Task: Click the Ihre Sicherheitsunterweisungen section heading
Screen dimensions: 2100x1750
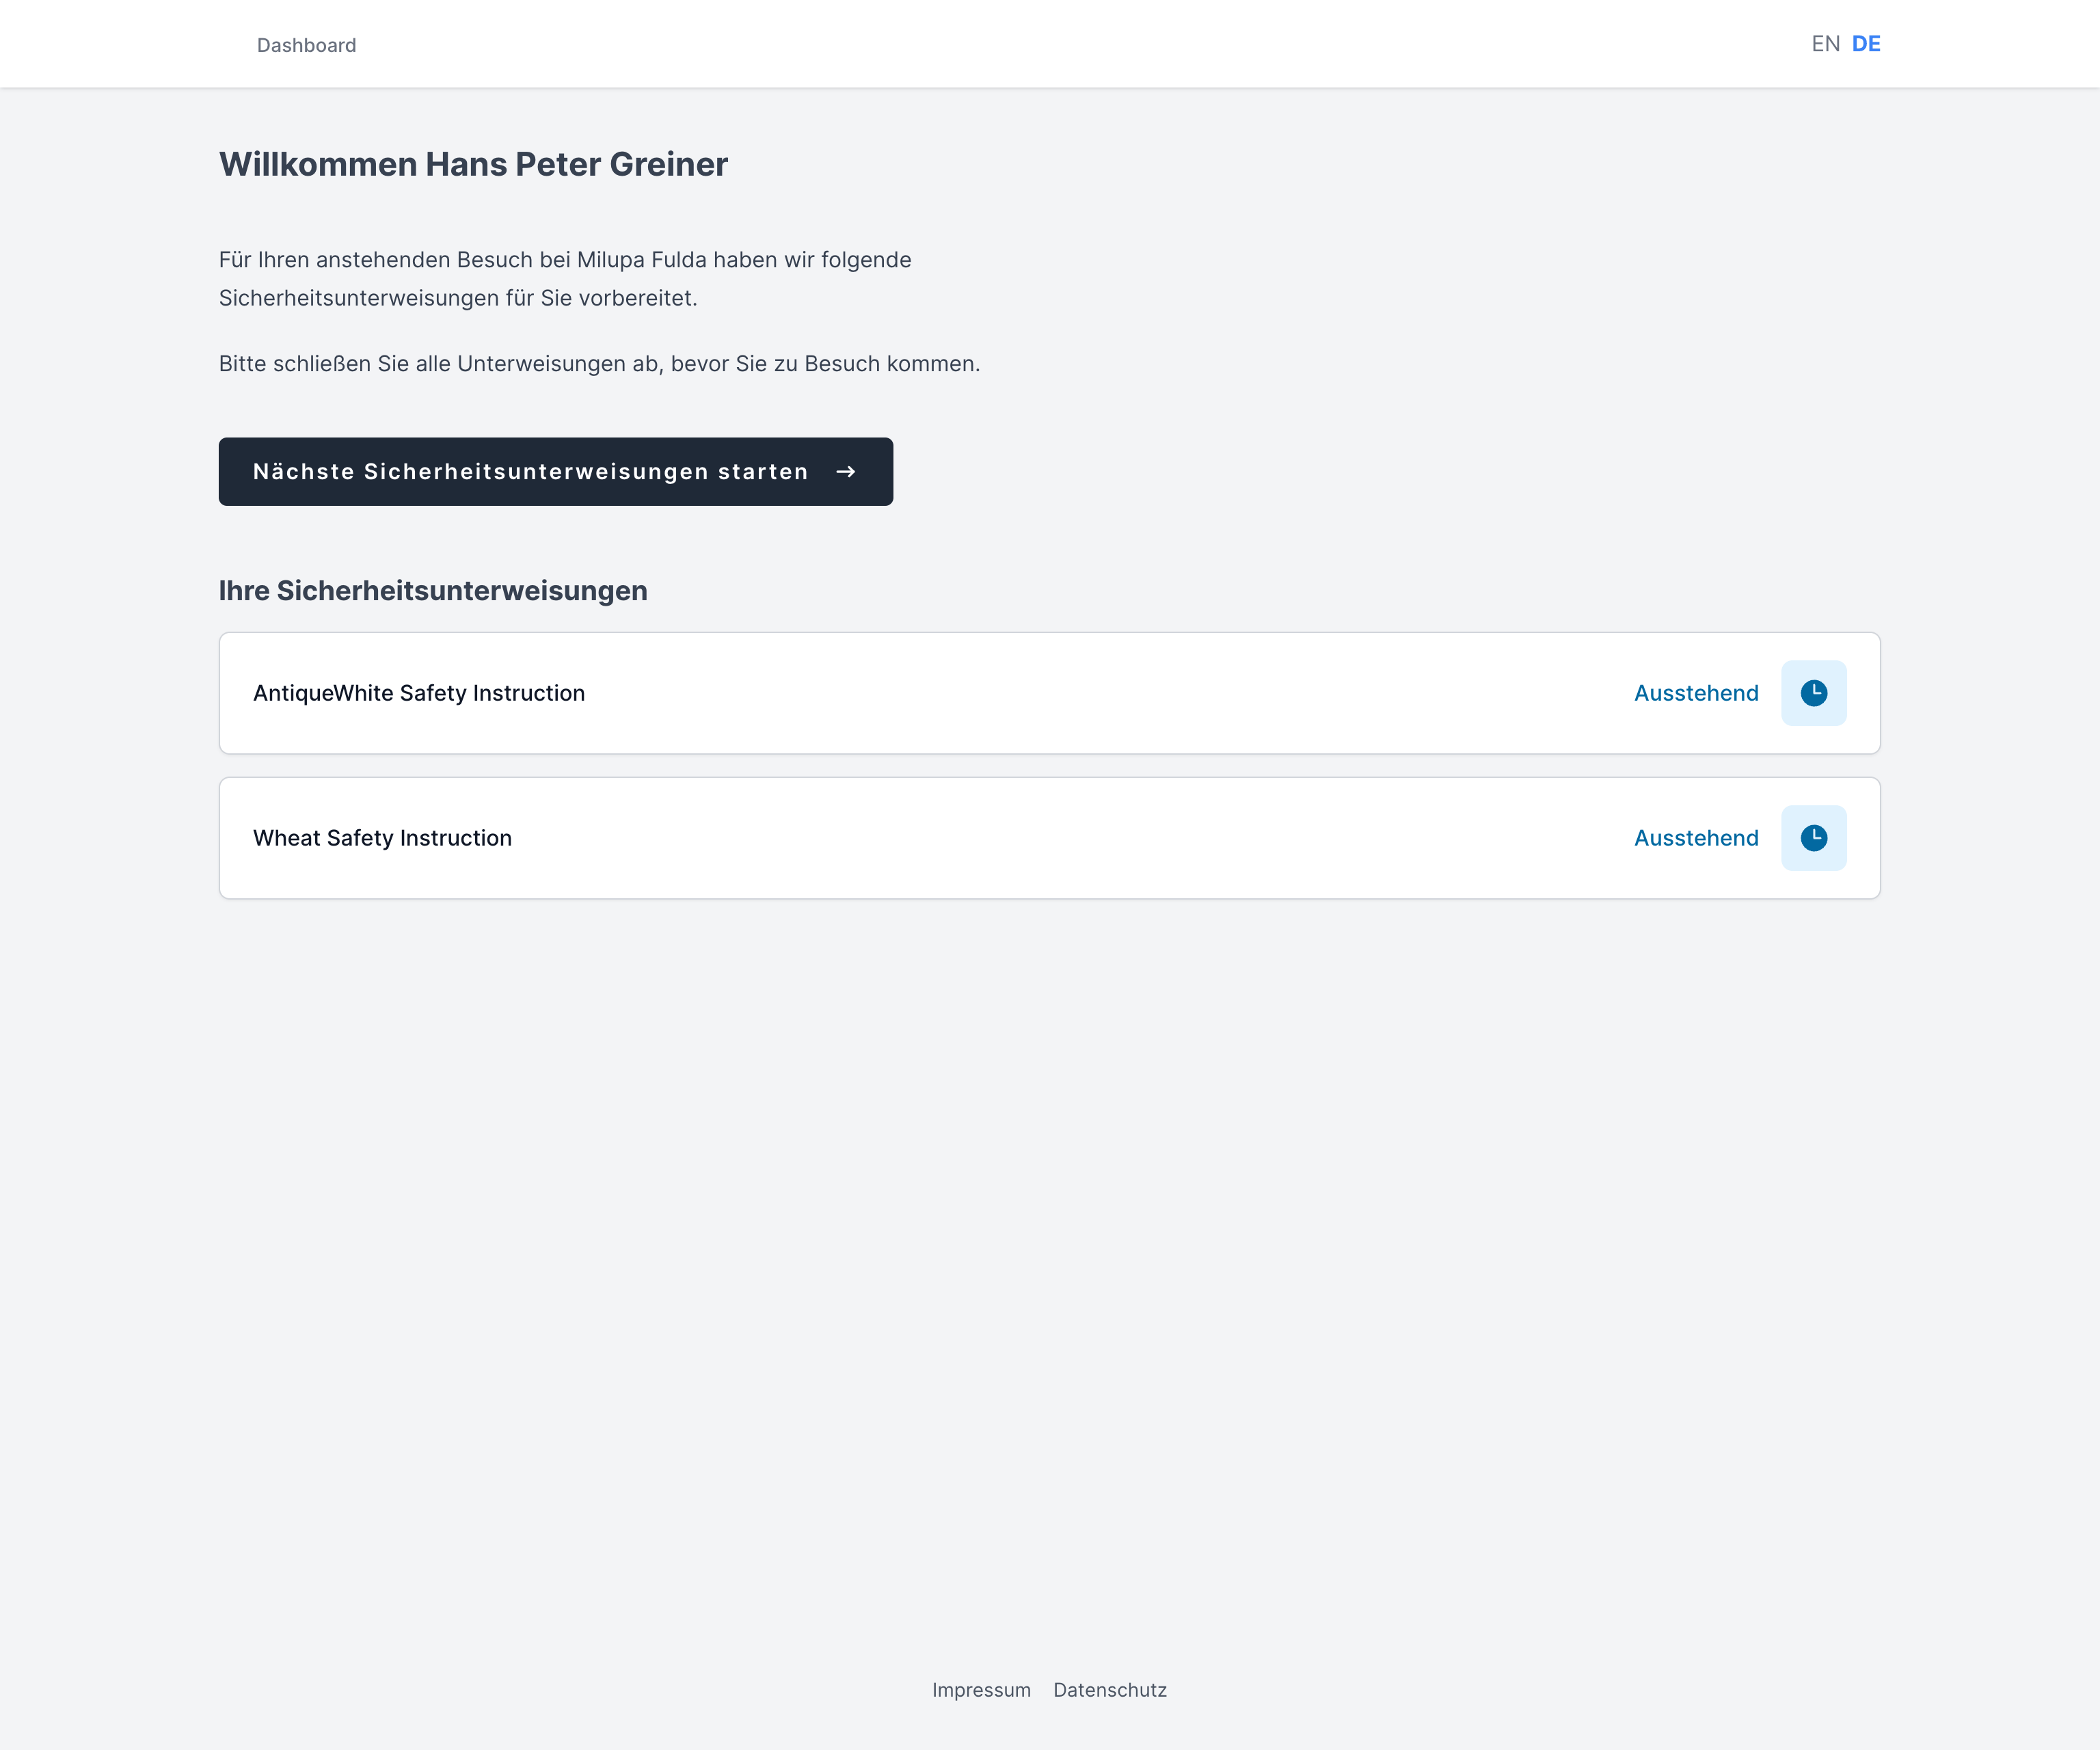Action: tap(433, 591)
